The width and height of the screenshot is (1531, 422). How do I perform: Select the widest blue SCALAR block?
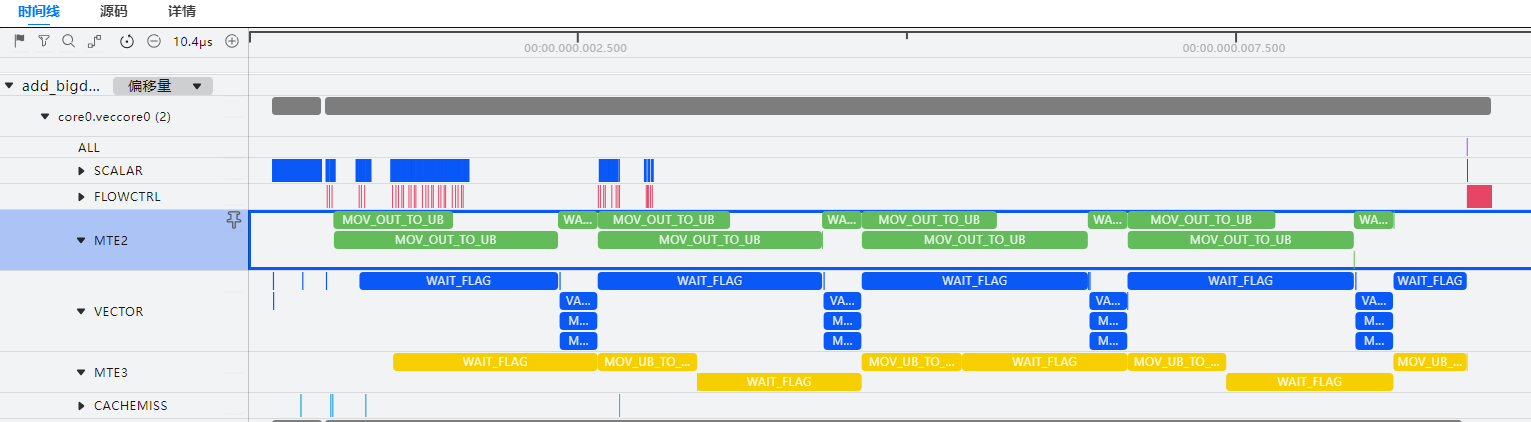pos(430,170)
